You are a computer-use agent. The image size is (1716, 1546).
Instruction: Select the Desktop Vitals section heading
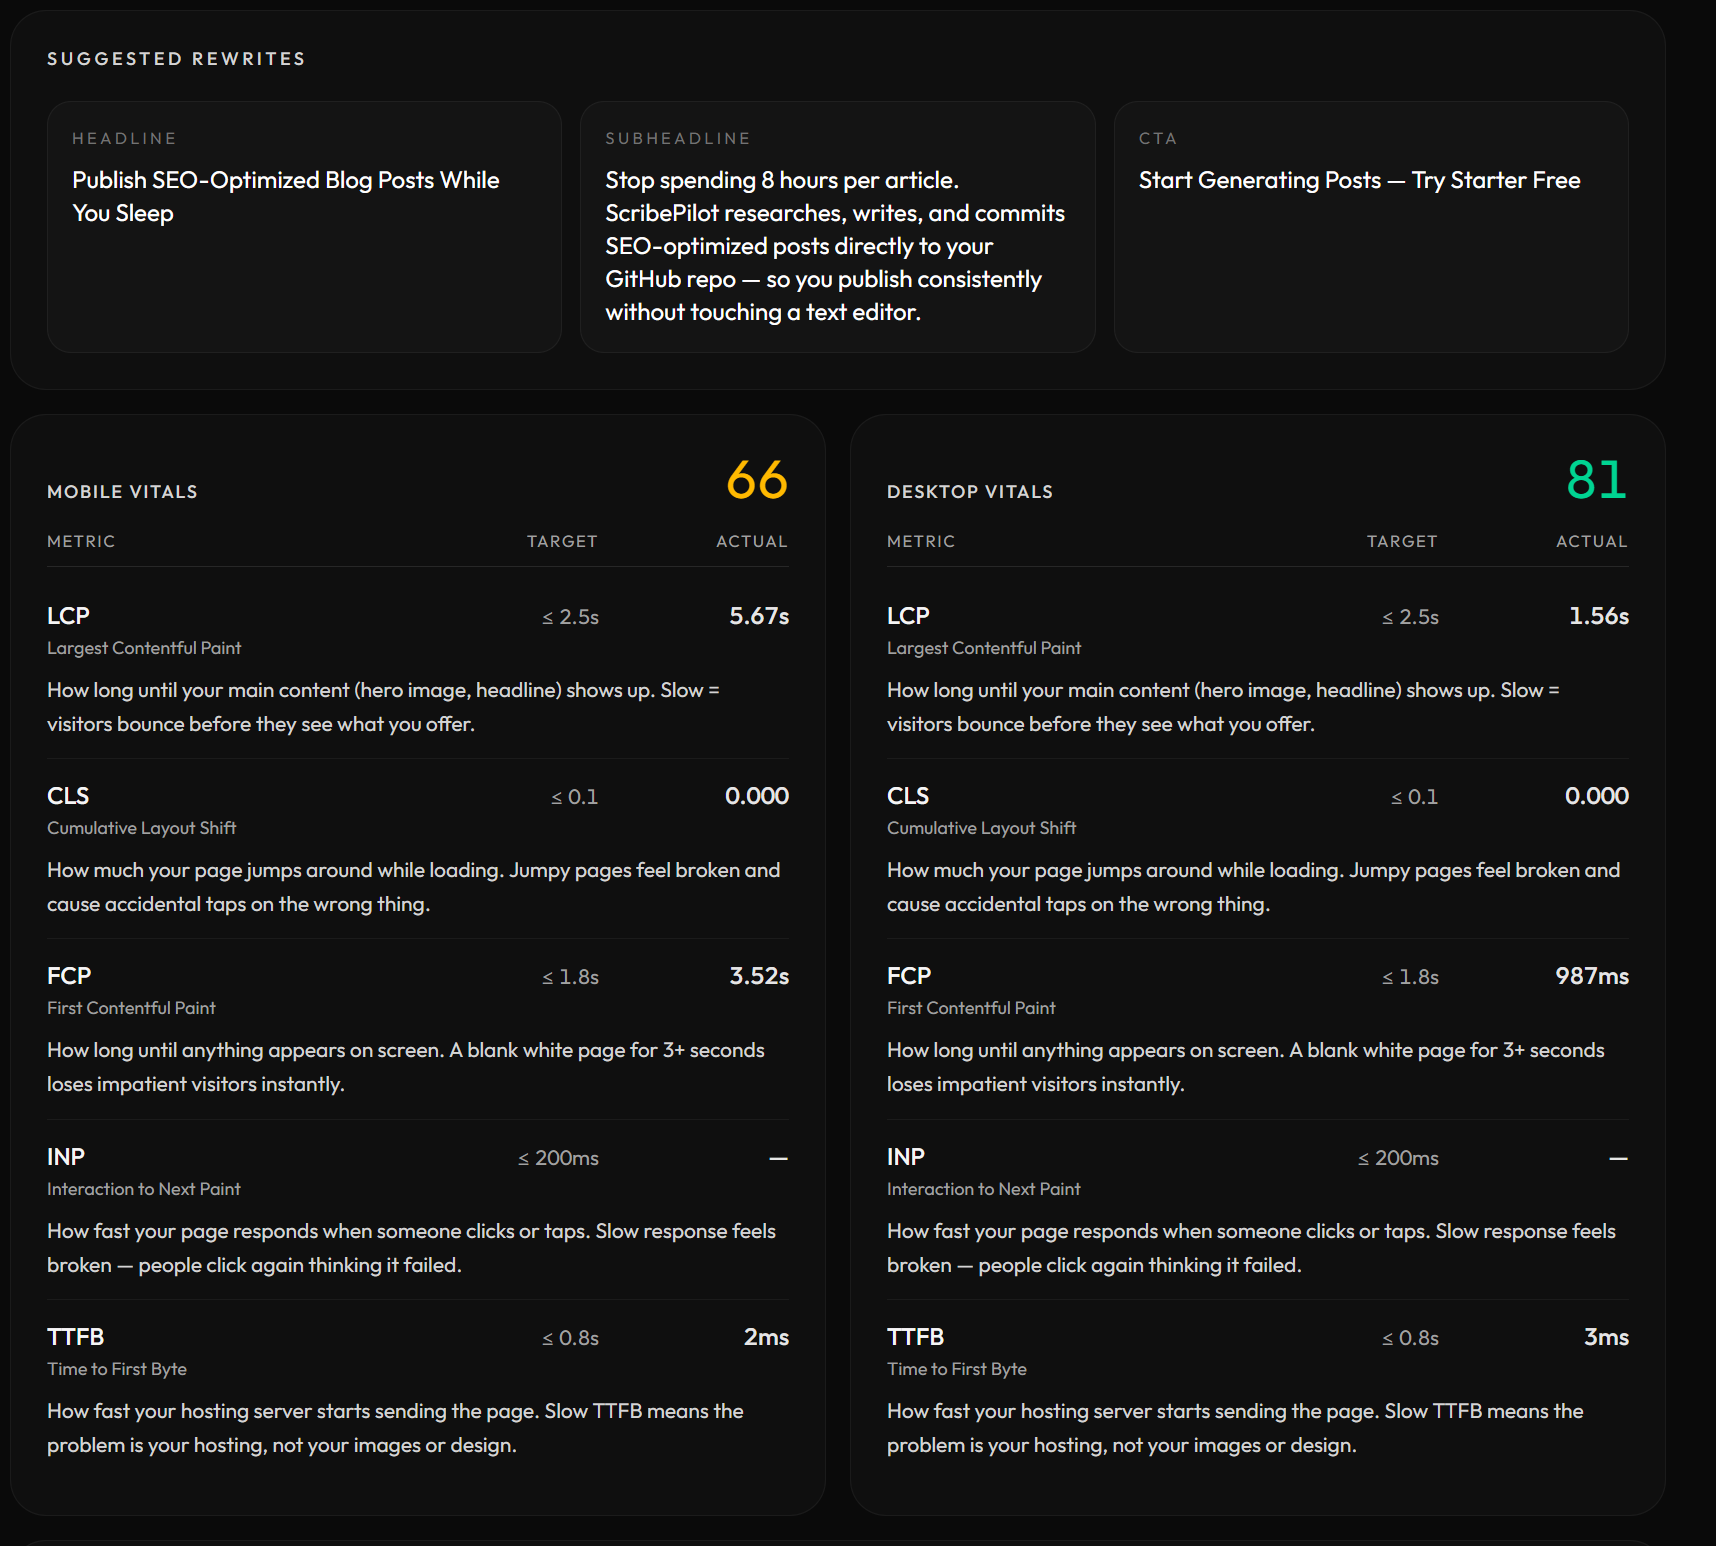(969, 492)
